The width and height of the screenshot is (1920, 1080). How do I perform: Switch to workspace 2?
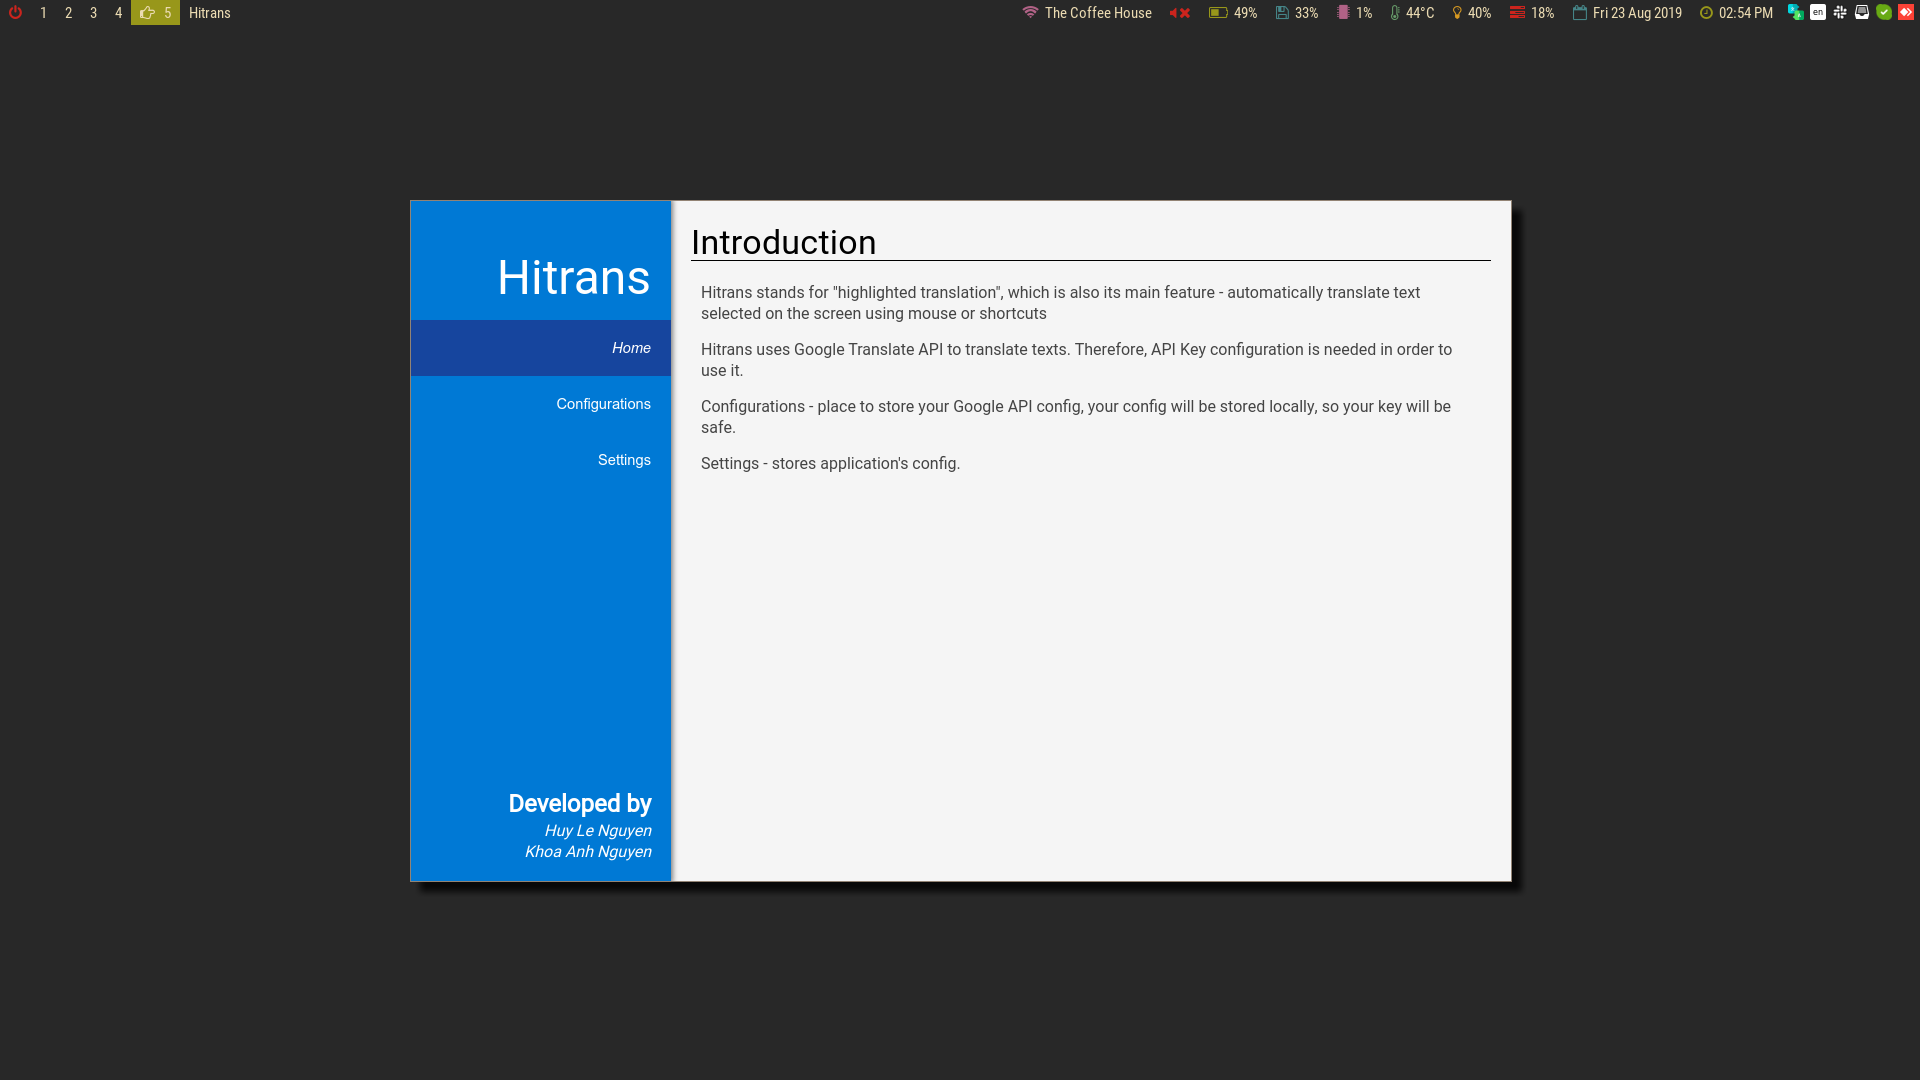[x=68, y=13]
